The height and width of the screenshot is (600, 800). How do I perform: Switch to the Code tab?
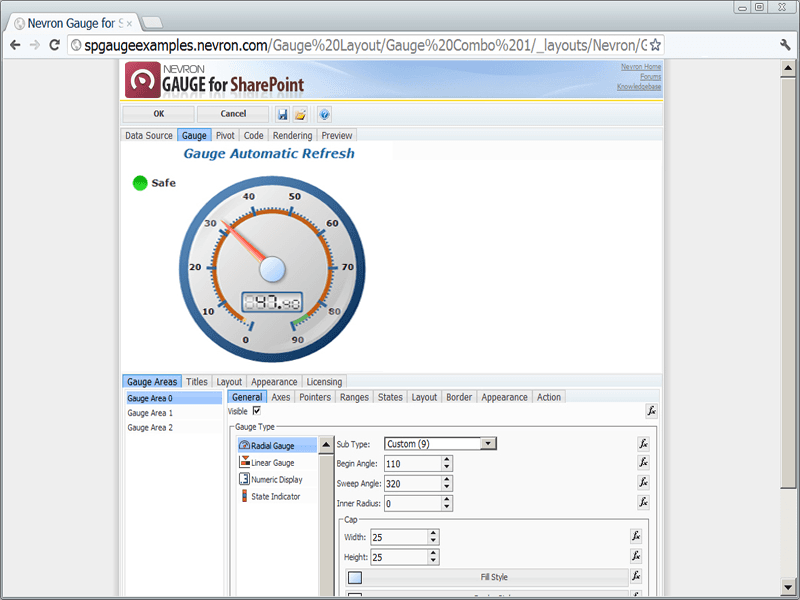click(x=254, y=135)
